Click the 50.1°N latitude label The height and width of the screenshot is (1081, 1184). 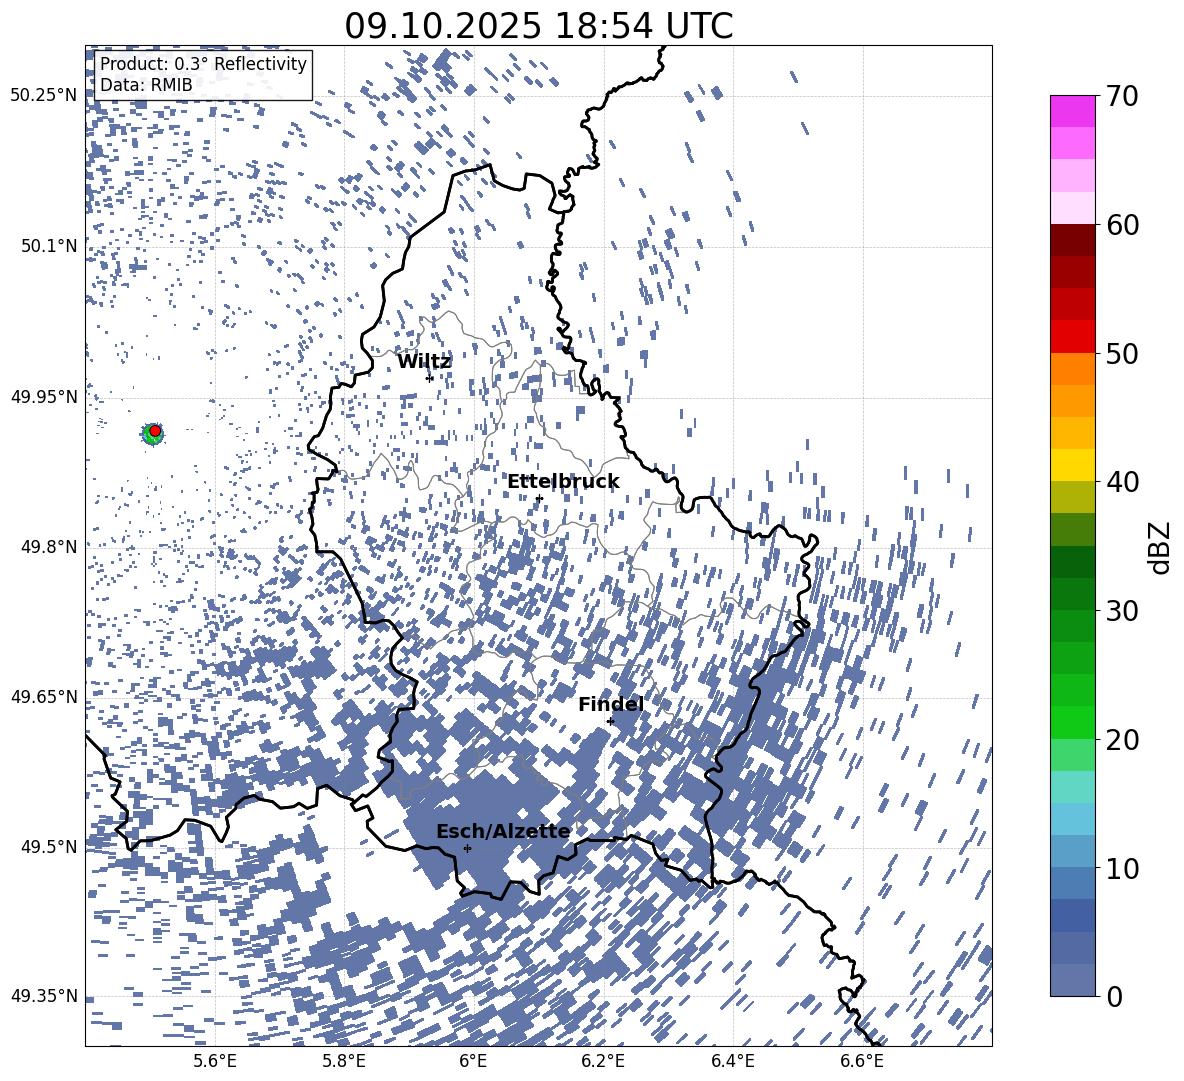click(49, 246)
